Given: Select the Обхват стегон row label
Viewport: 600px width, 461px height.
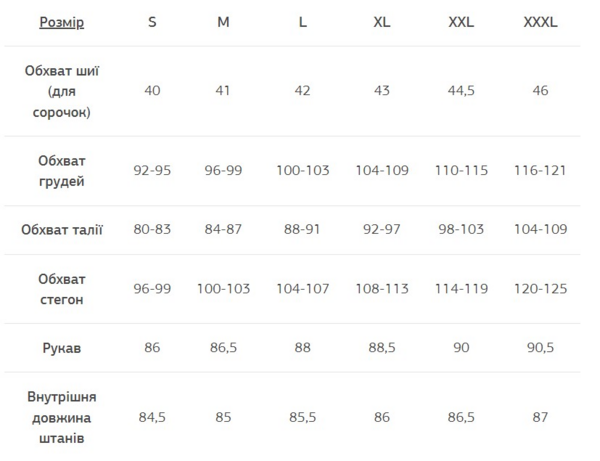Looking at the screenshot, I should [62, 289].
